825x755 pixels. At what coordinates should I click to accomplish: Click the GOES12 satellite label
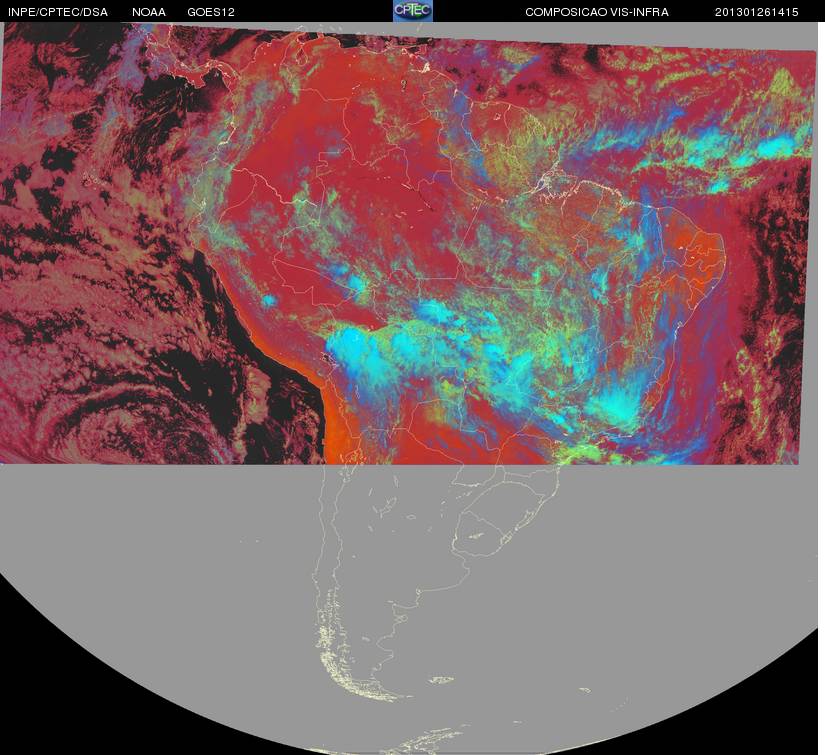click(211, 12)
